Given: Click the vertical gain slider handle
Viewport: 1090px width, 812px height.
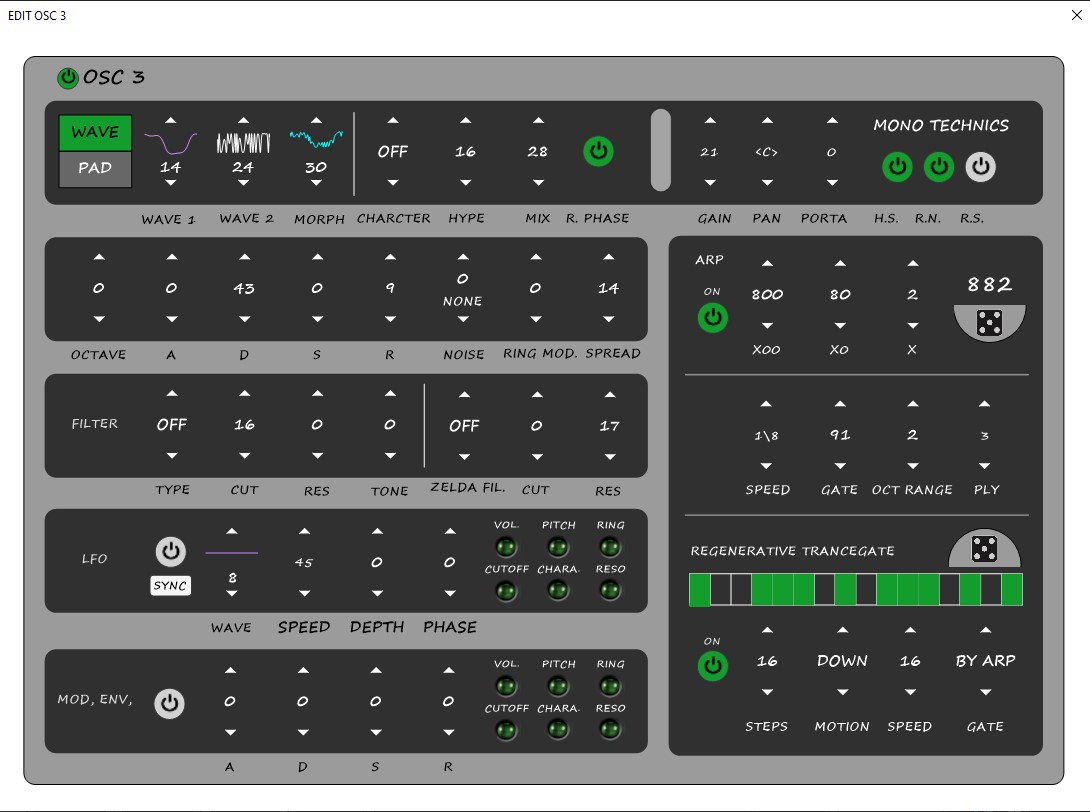Looking at the screenshot, I should click(x=660, y=150).
